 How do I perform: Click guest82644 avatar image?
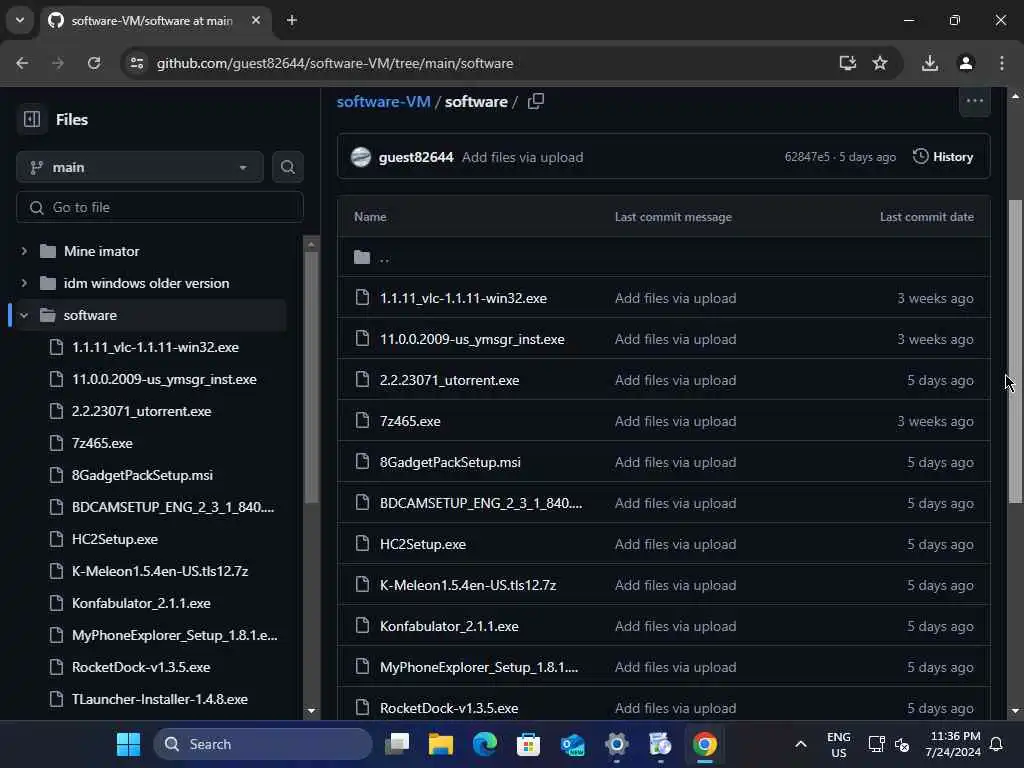coord(360,157)
